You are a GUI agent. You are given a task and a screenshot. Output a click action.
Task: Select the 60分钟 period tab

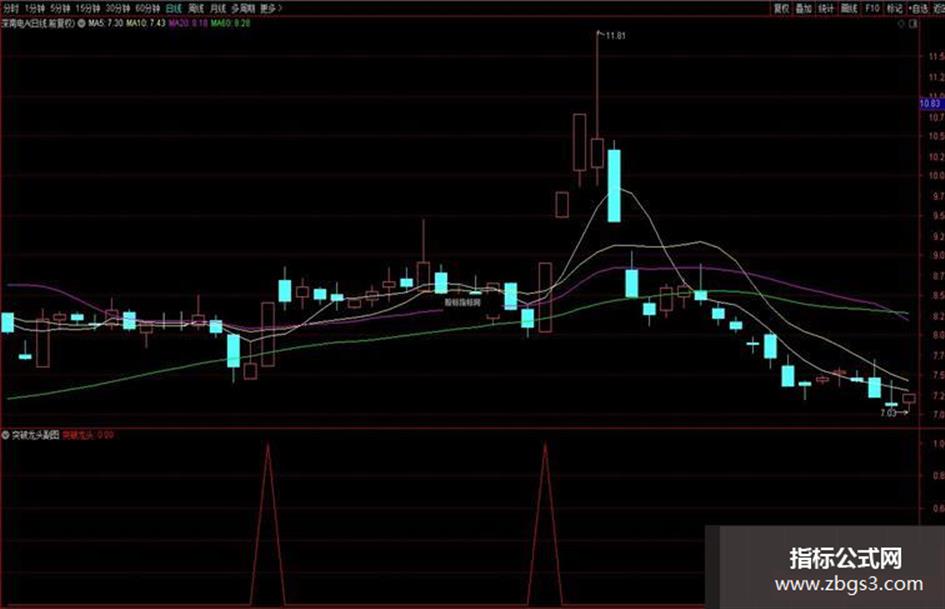148,8
